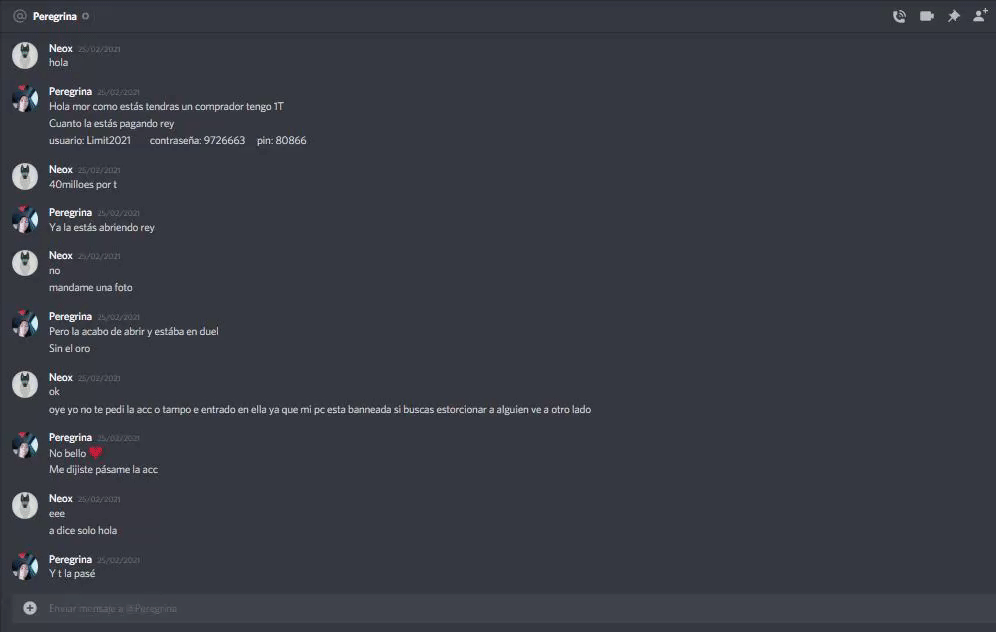
Task: Add friends to this DM
Action: (980, 16)
